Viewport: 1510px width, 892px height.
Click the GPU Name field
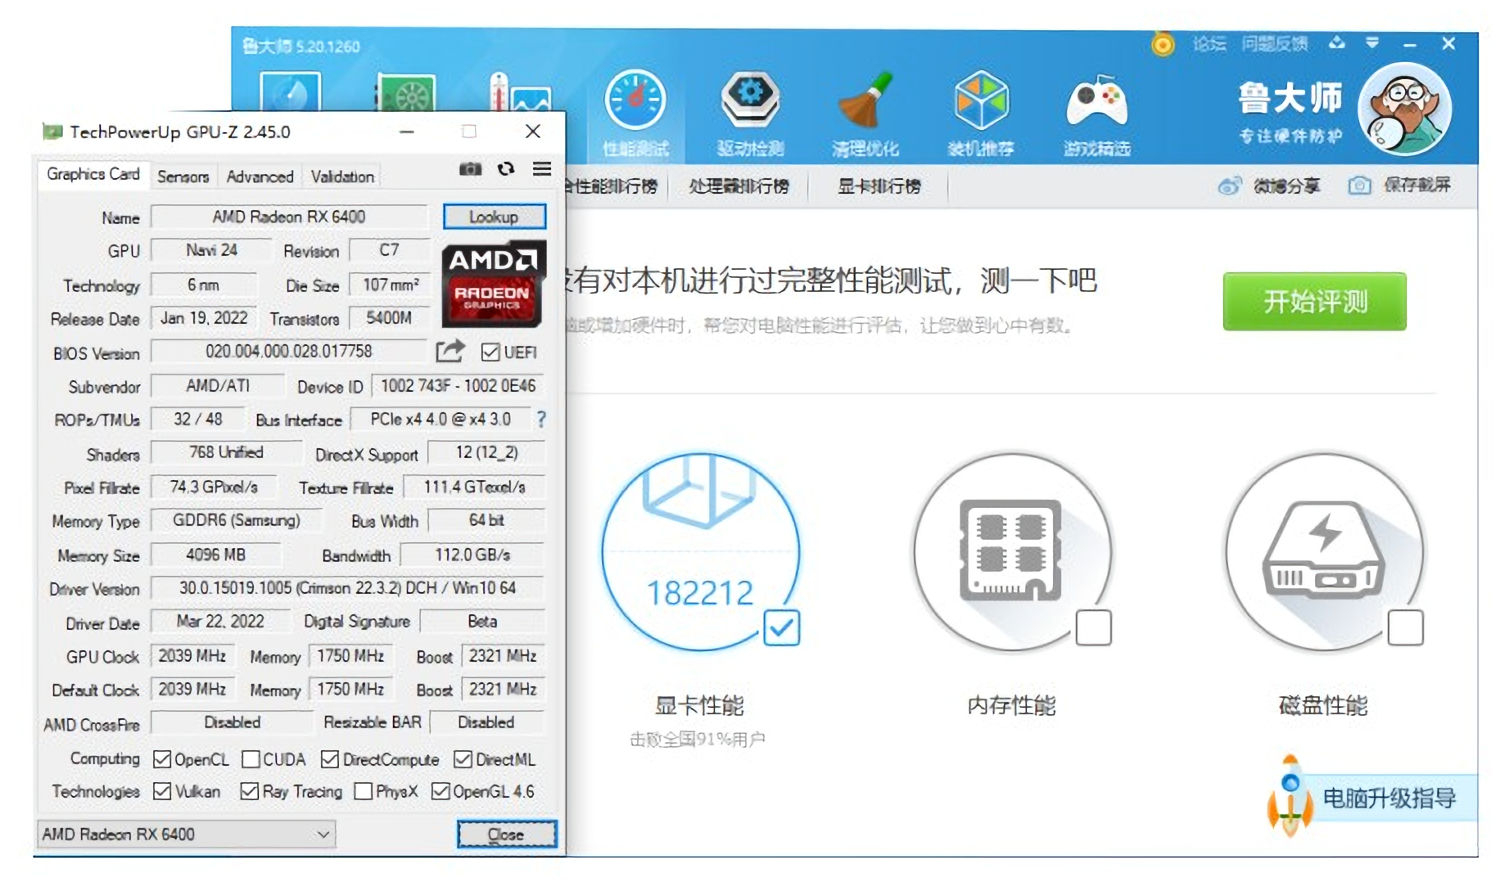click(289, 217)
